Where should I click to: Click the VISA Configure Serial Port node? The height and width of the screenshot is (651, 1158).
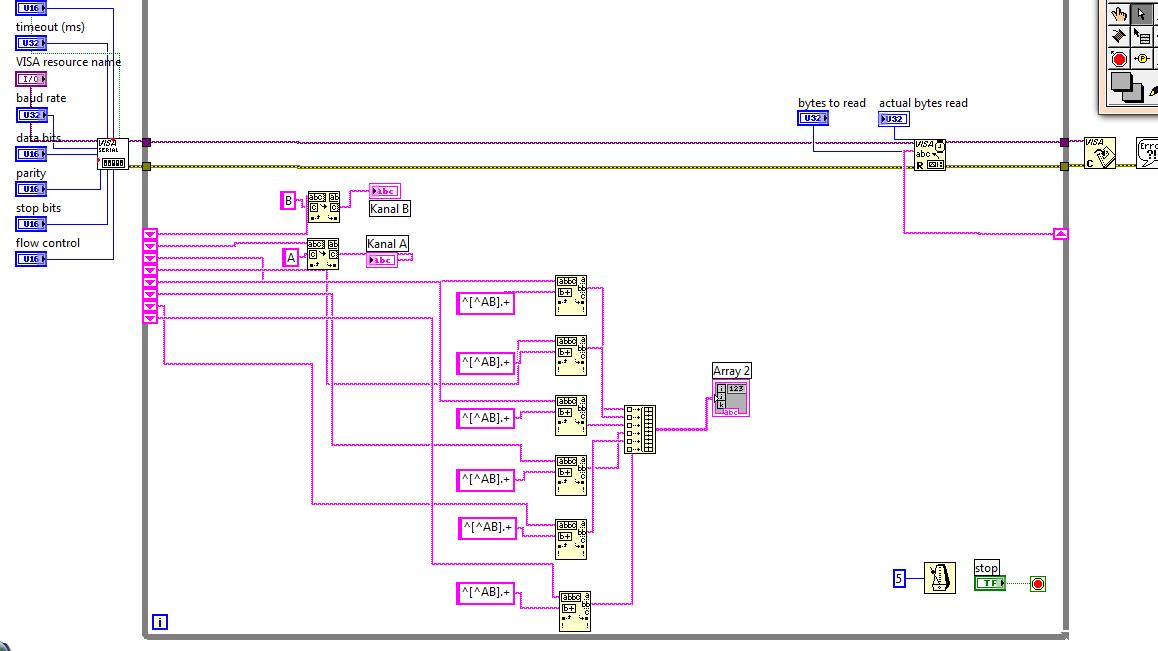point(112,154)
